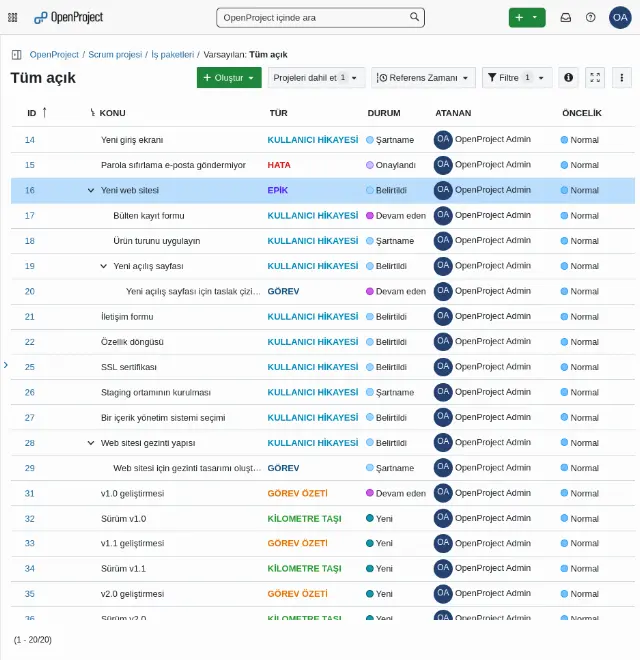The height and width of the screenshot is (660, 640).
Task: Click 'v2.0 geliştirmesi' subject
Action: (x=132, y=594)
